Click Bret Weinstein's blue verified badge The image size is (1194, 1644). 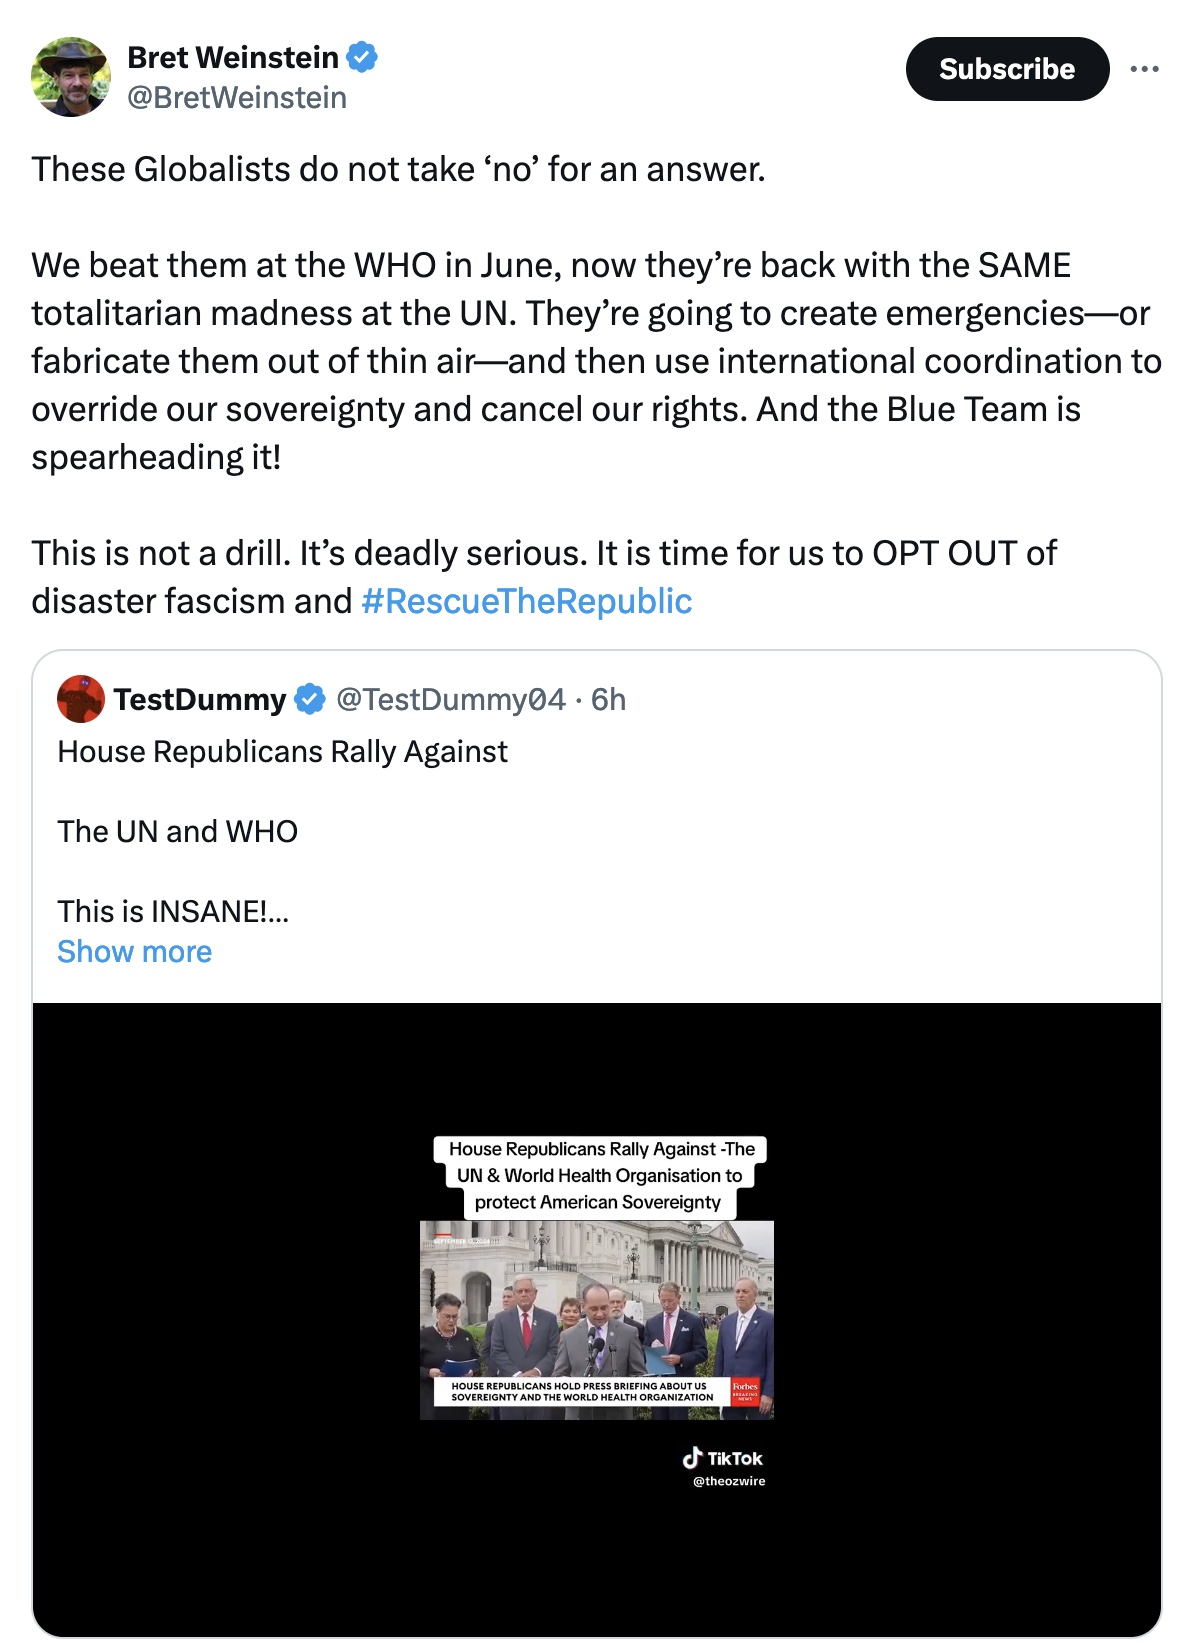(362, 57)
